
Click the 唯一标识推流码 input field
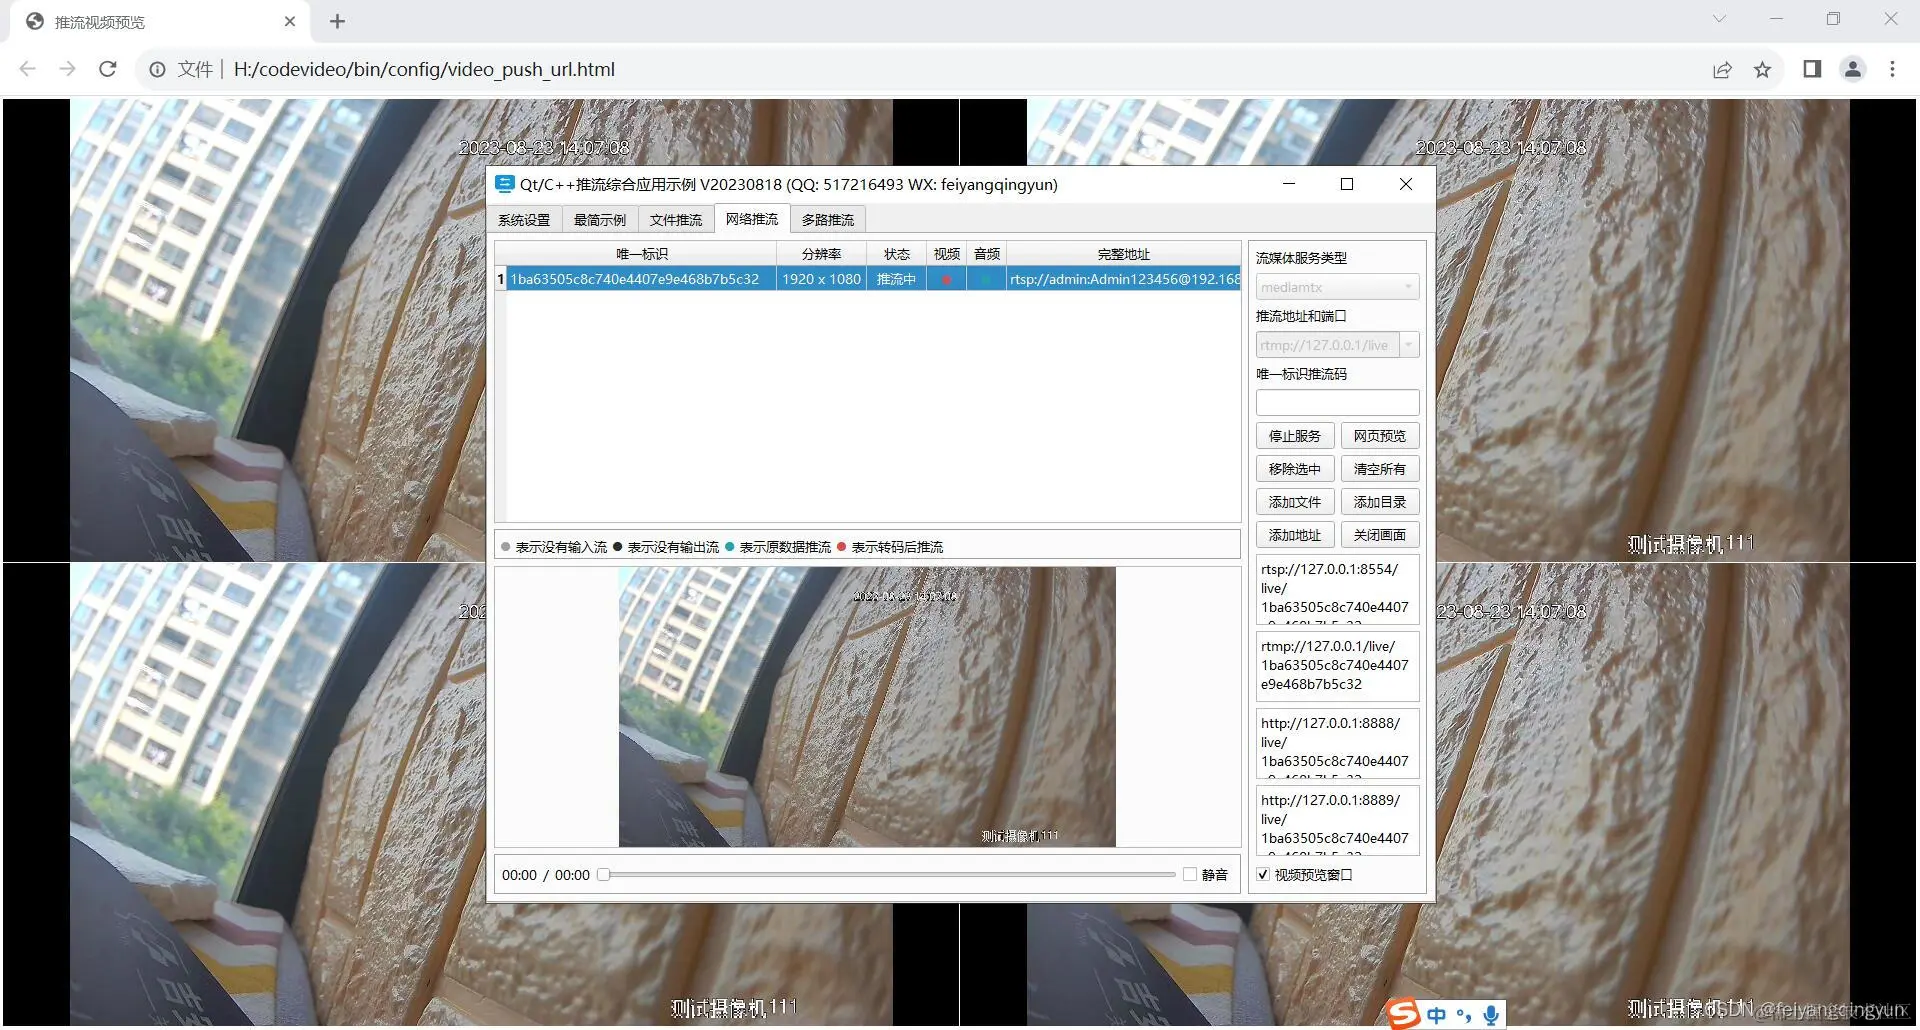[1337, 402]
